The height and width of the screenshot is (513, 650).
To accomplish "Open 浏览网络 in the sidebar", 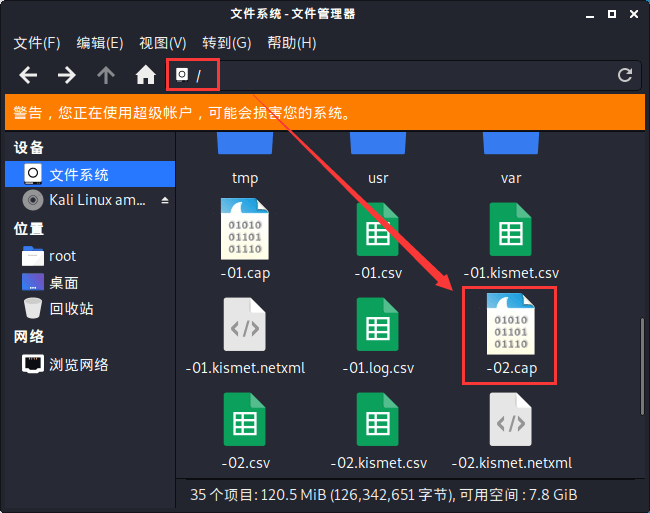I will coord(90,365).
